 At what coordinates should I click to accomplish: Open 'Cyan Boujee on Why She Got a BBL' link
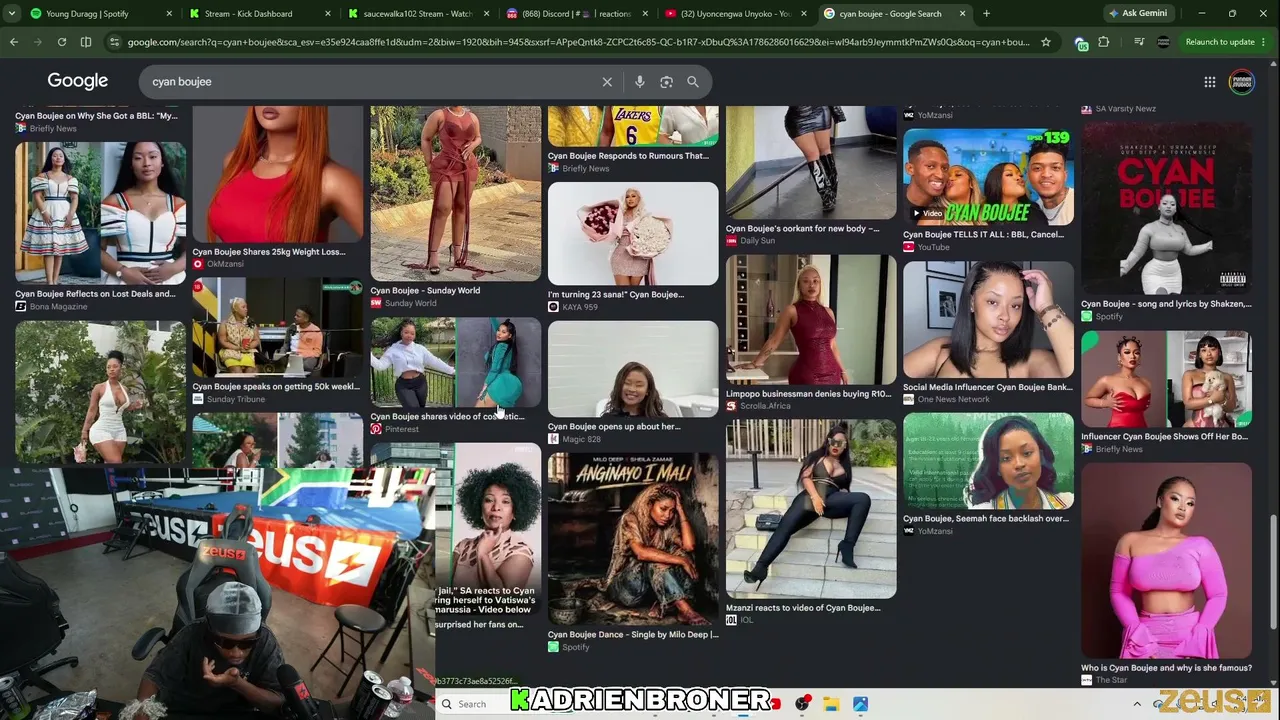coord(96,116)
